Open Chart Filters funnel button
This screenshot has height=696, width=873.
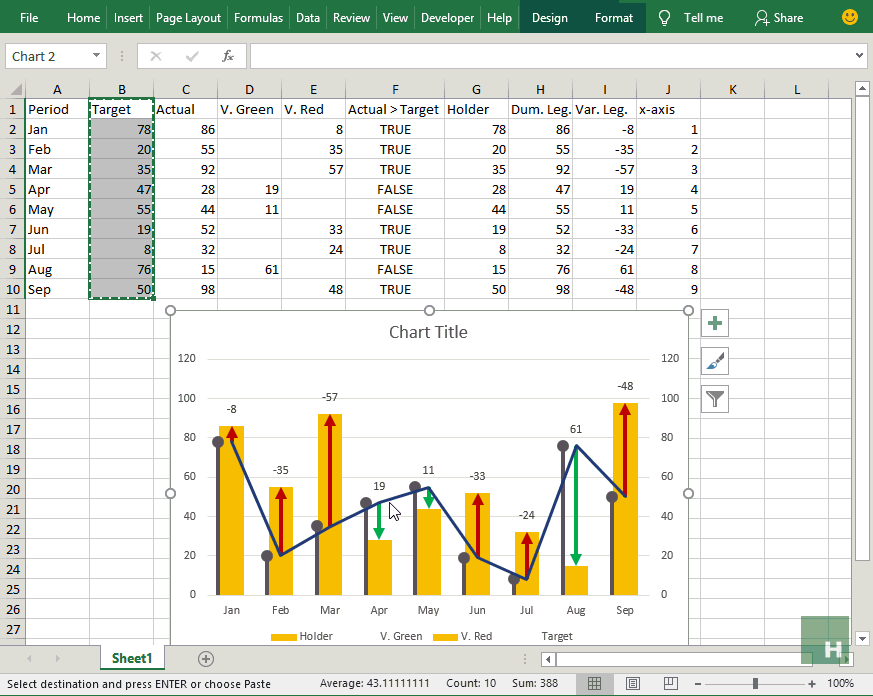point(715,399)
